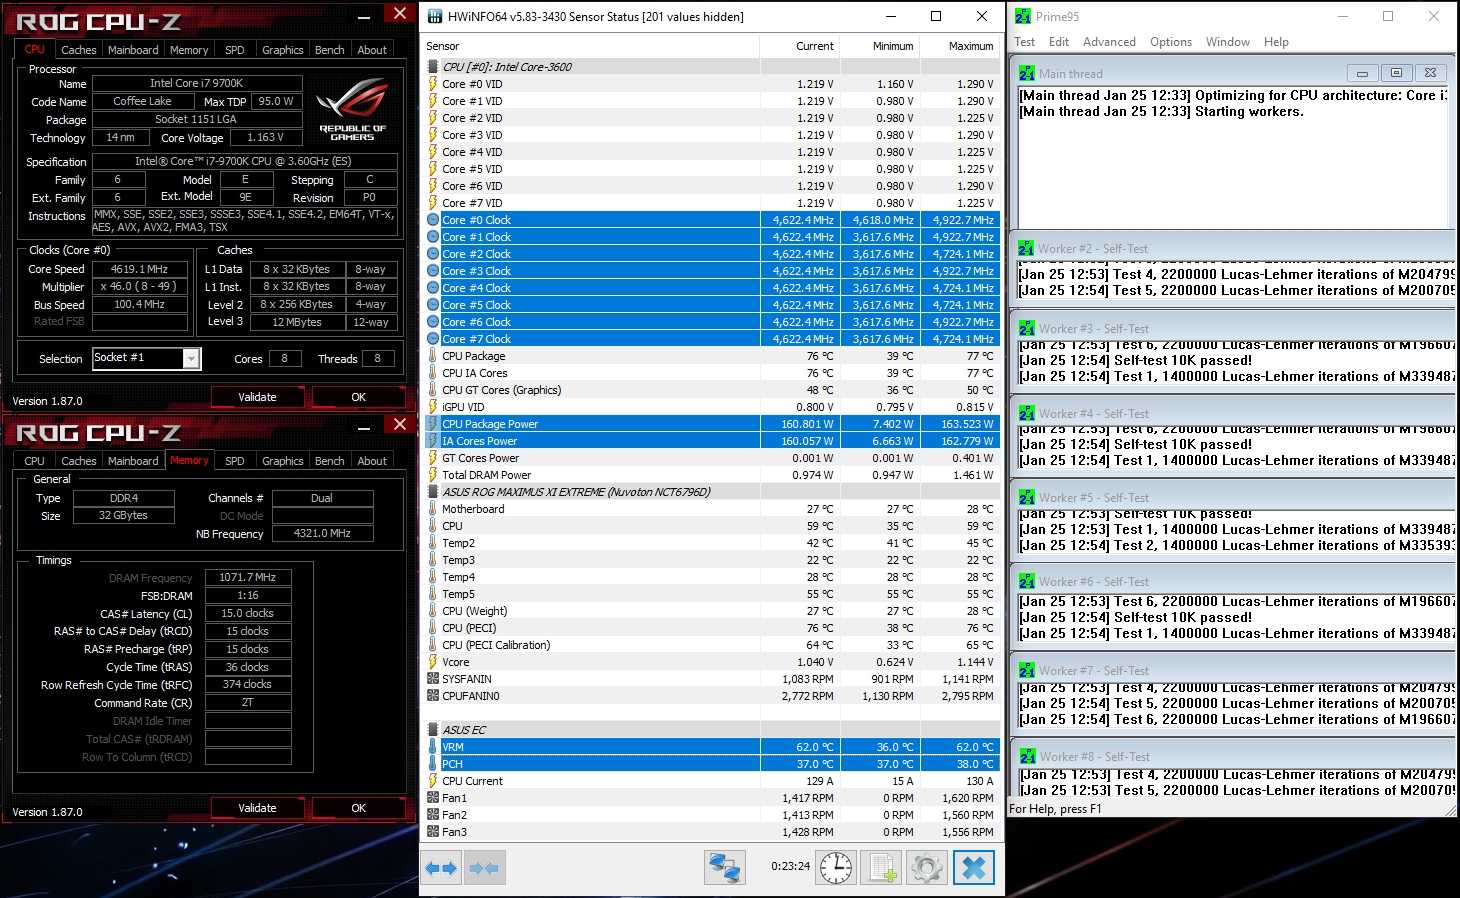Viewport: 1460px width, 898px height.
Task: Open the Socket #1 selection dropdown
Action: [x=190, y=359]
